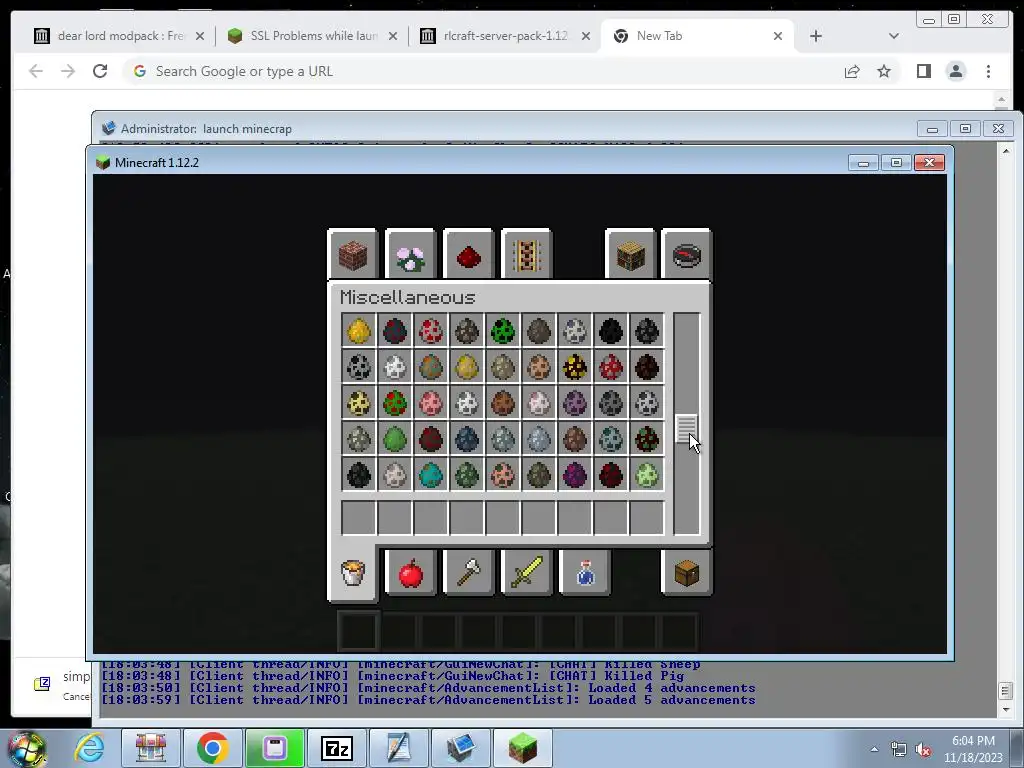1024x768 pixels.
Task: Pick the yellow spawn egg in first row
Action: click(359, 331)
